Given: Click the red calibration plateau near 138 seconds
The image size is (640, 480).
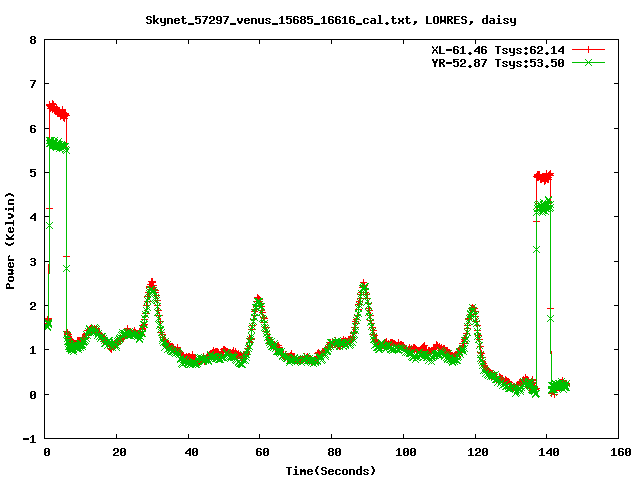Looking at the screenshot, I should tap(543, 177).
